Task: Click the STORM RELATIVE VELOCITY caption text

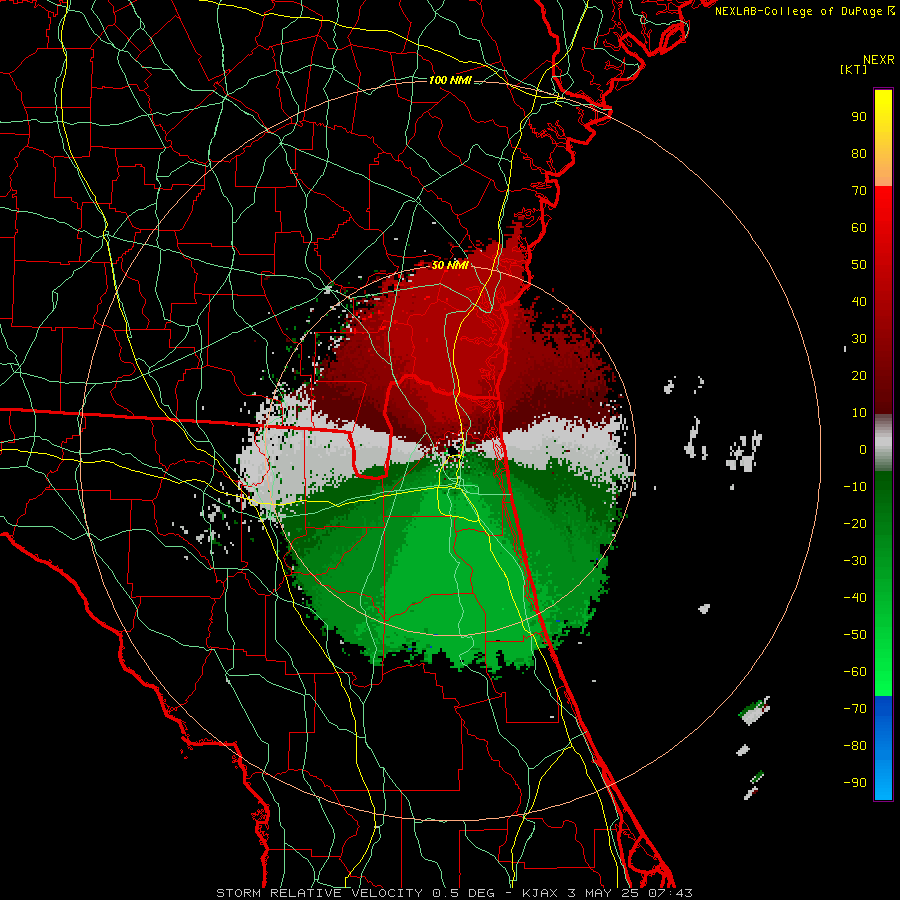Action: (319, 893)
